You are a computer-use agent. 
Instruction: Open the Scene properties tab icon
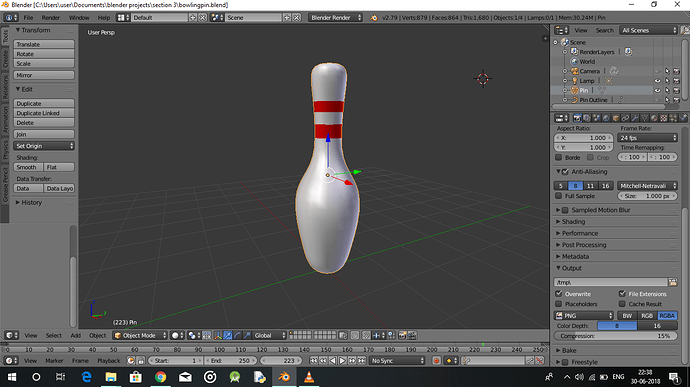pos(596,118)
